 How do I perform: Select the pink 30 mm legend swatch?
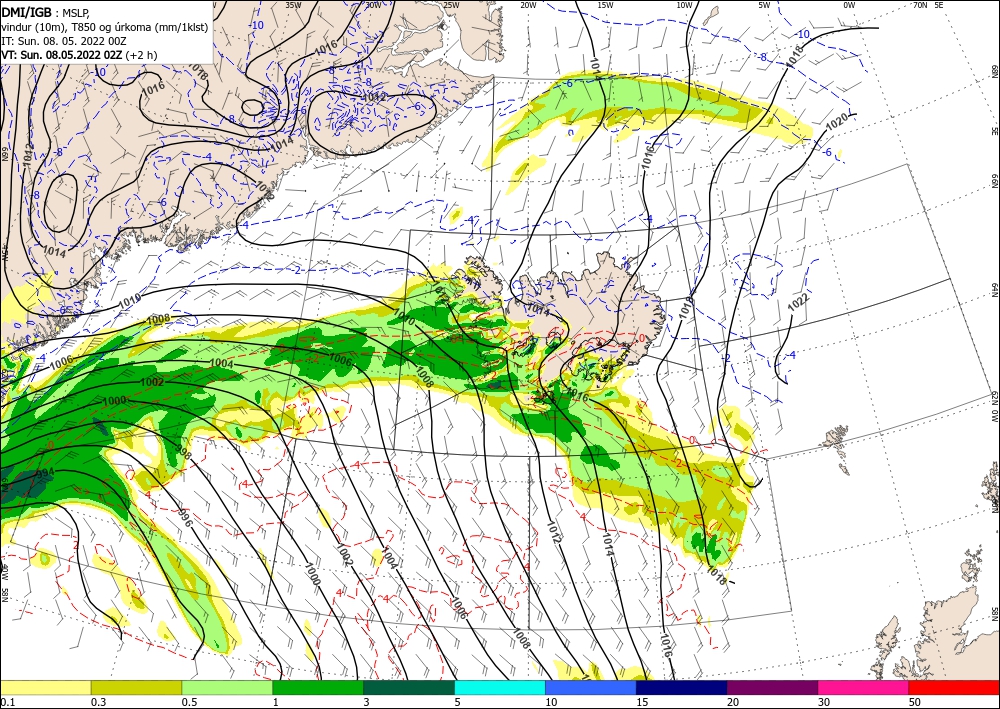point(864,687)
